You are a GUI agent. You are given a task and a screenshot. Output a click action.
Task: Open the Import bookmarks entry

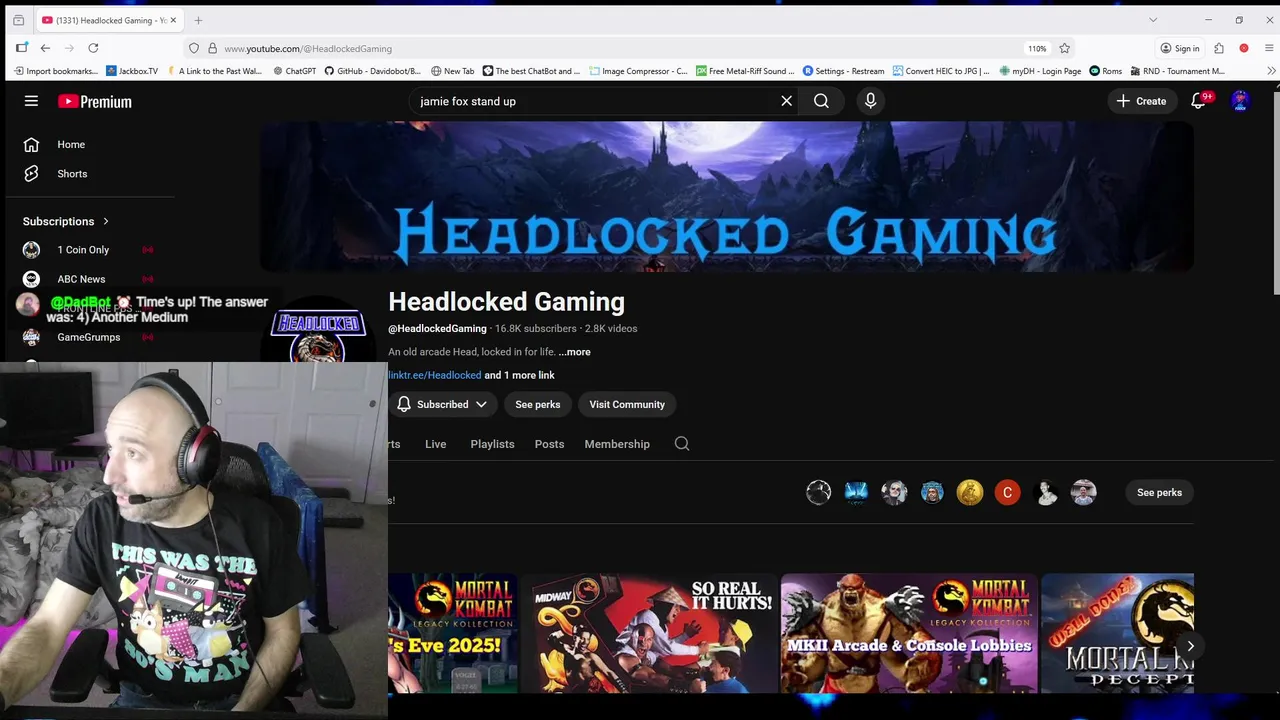point(57,71)
